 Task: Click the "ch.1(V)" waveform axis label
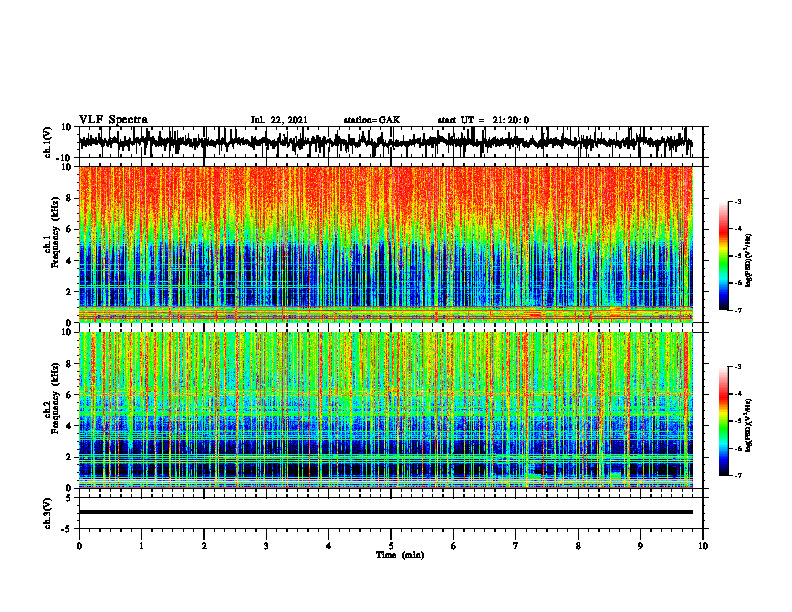click(x=48, y=142)
